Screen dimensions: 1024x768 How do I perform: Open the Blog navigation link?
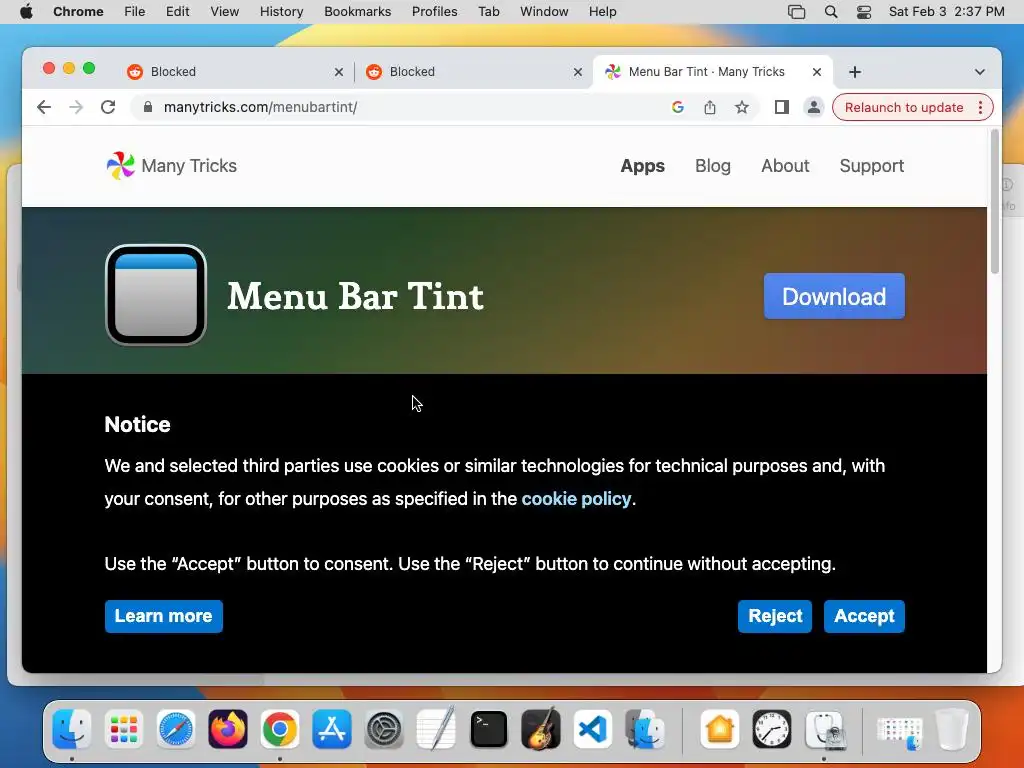[712, 166]
